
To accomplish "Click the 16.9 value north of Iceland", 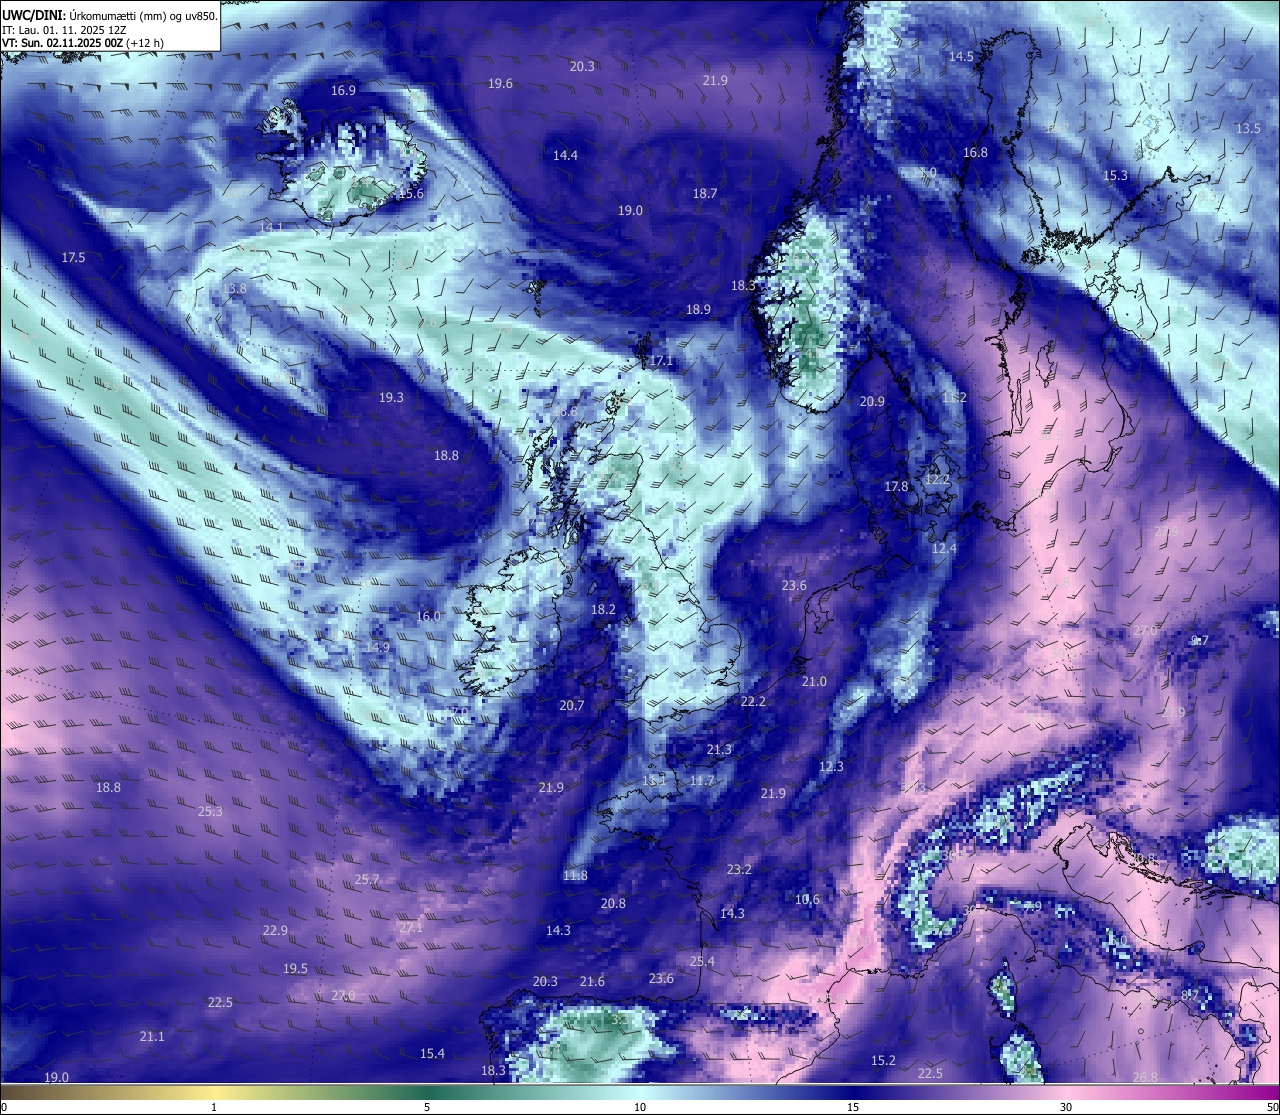I will (343, 90).
